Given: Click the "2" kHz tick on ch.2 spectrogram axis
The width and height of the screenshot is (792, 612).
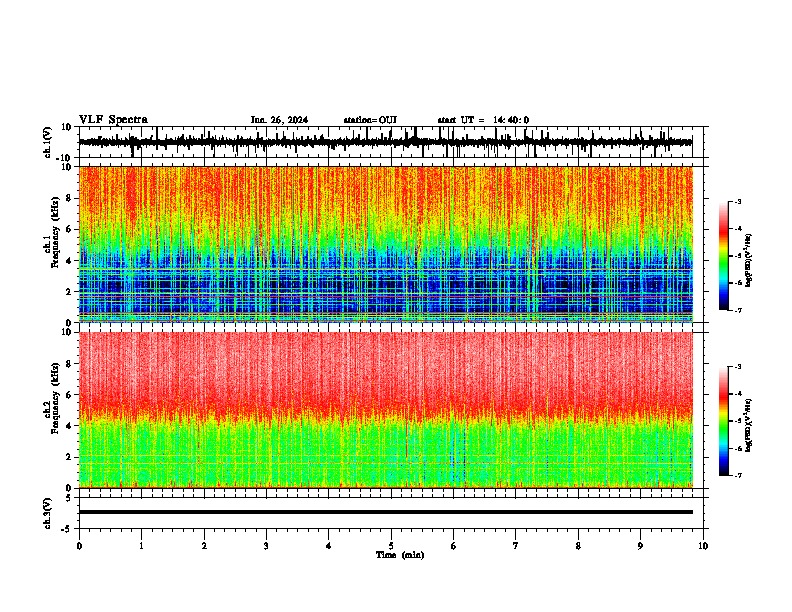Looking at the screenshot, I should pyautogui.click(x=69, y=457).
